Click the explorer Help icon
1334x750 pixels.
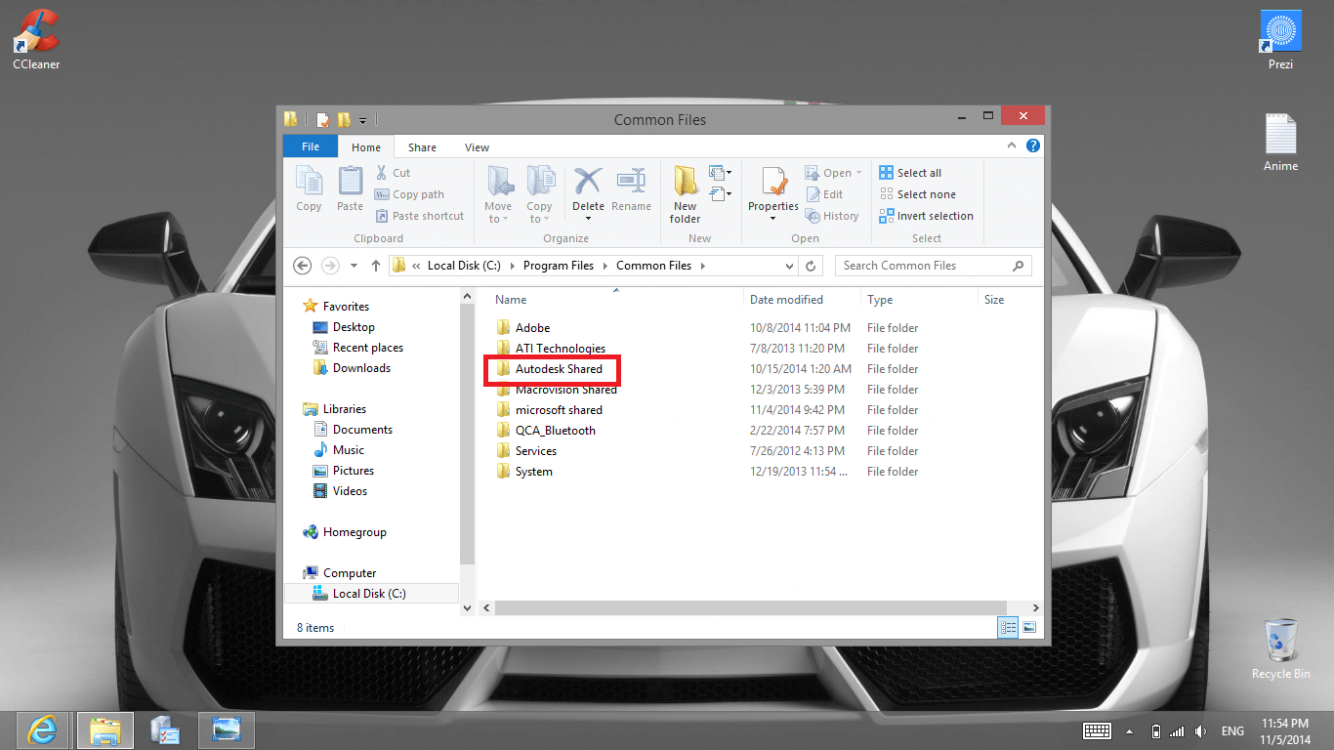click(x=1033, y=146)
